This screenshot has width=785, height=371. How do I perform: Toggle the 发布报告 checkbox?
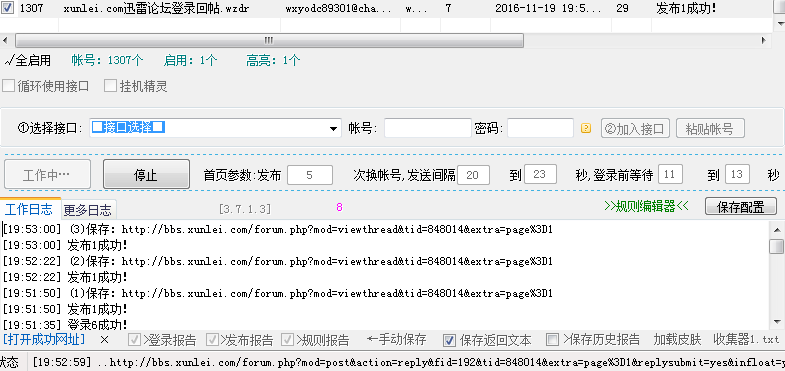click(x=212, y=340)
